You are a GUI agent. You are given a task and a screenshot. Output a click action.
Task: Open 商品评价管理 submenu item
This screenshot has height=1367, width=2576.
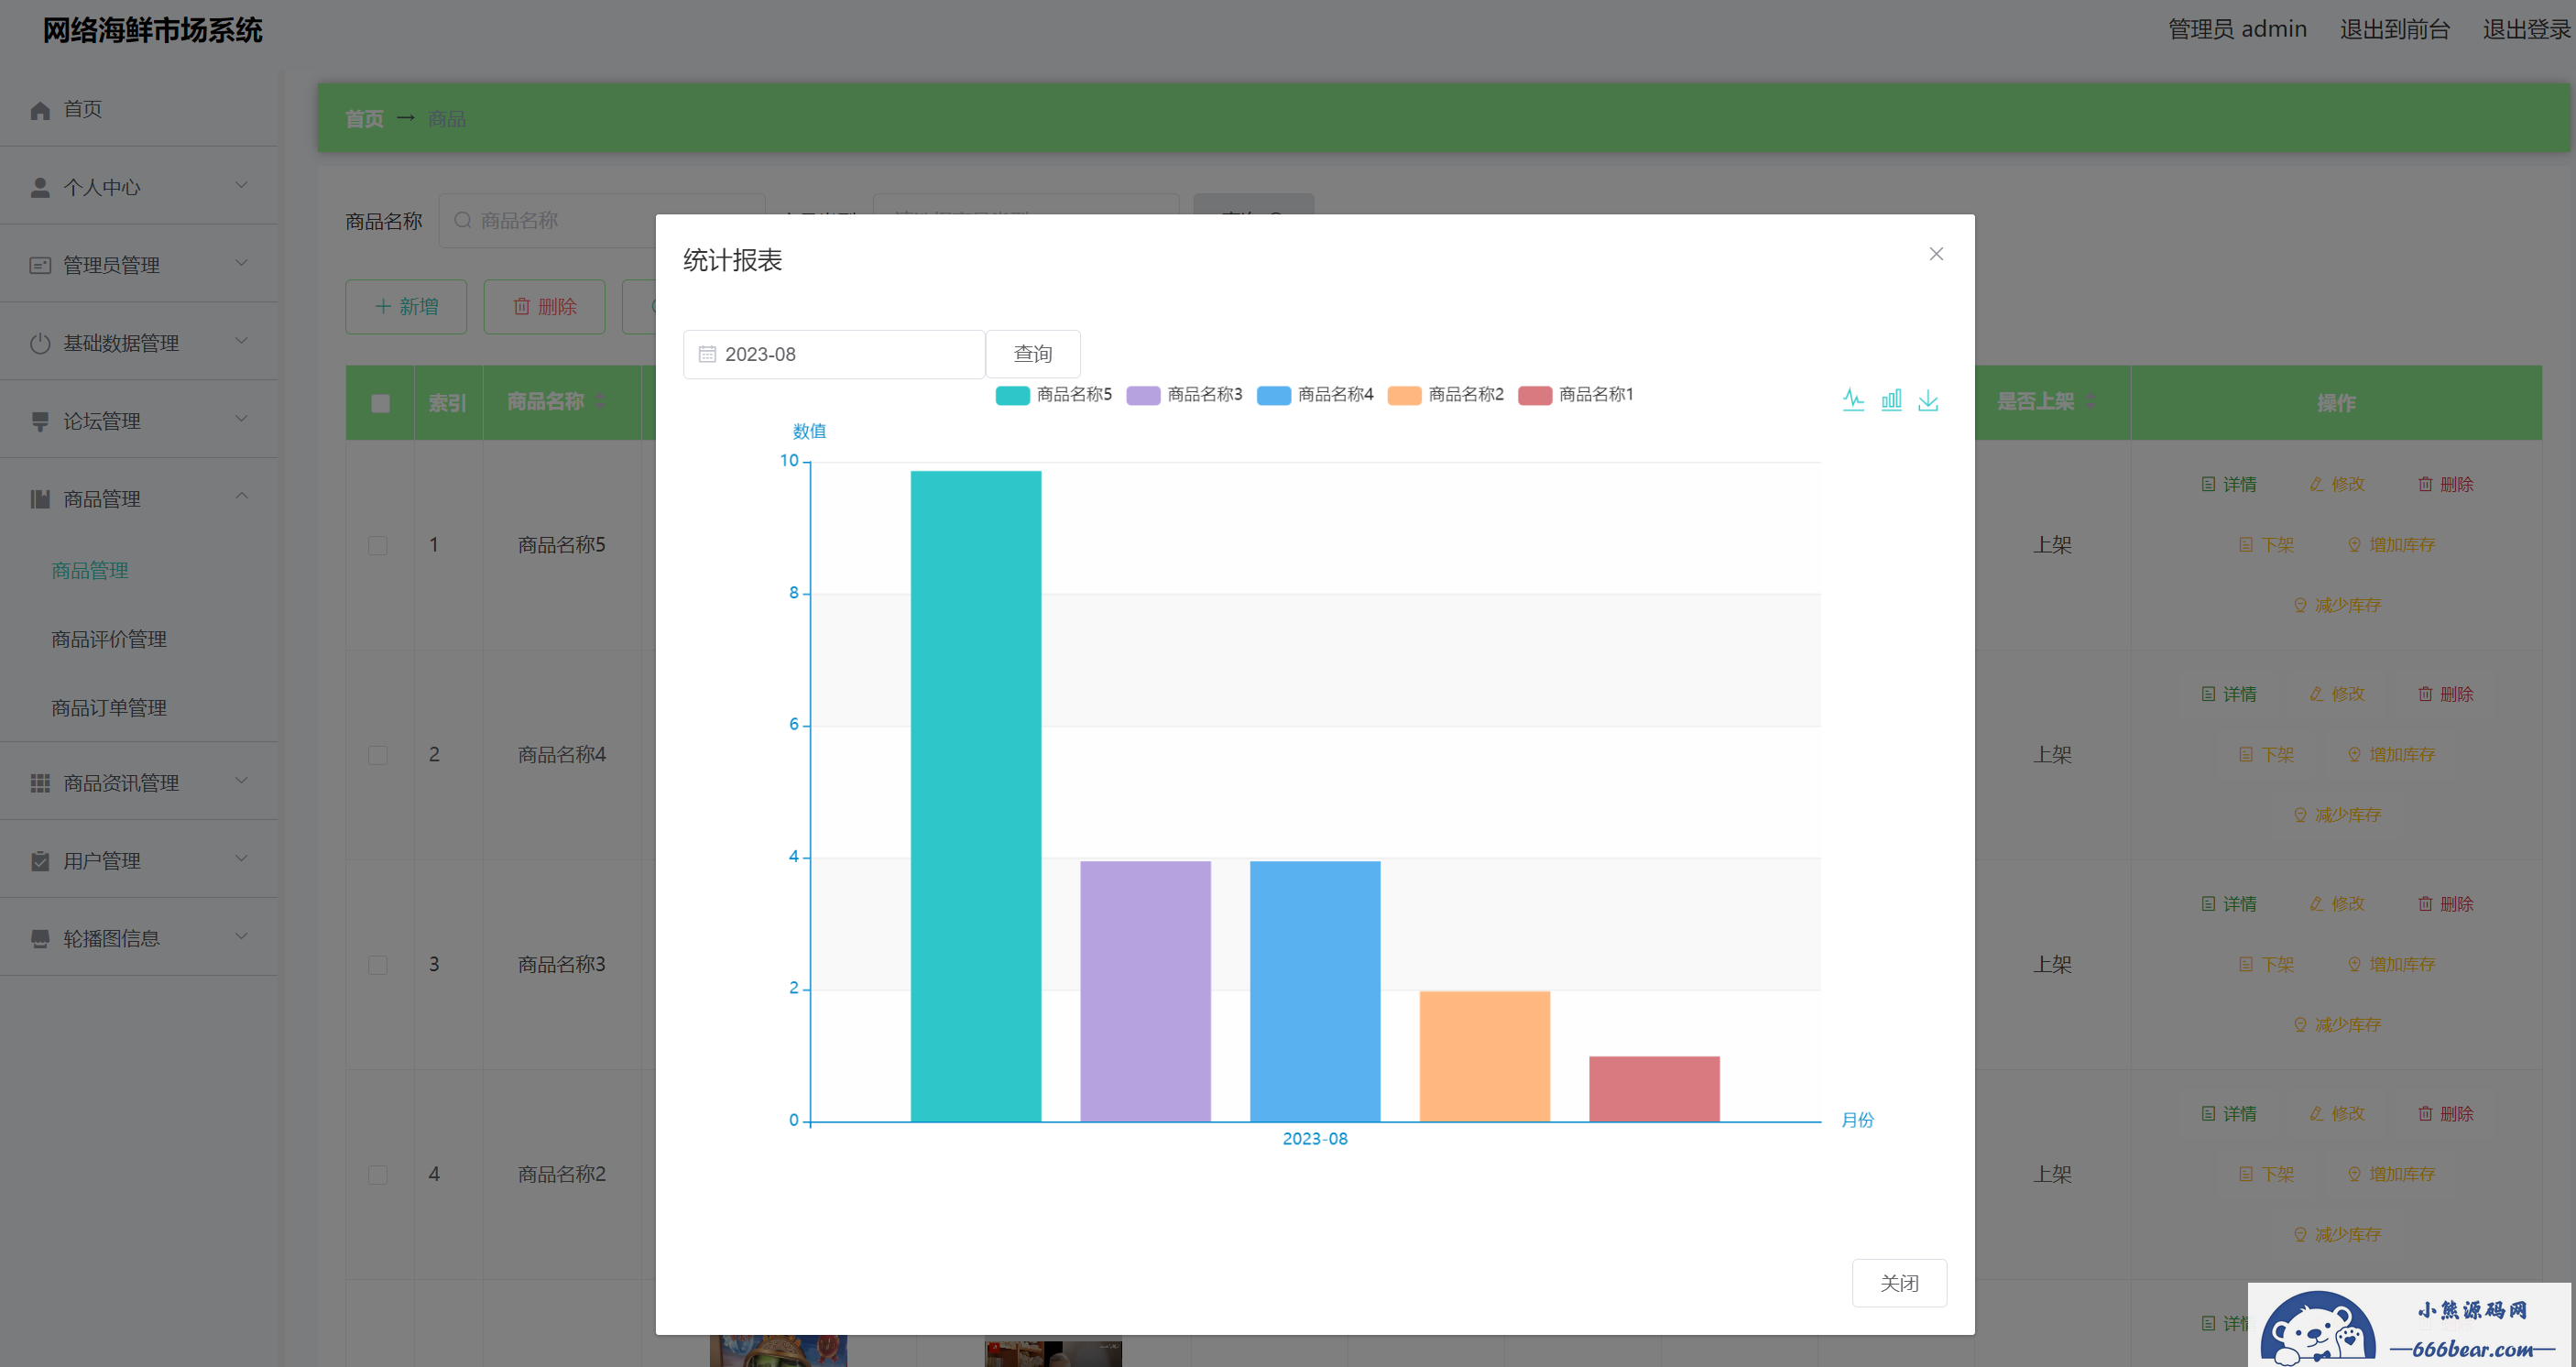[x=109, y=640]
